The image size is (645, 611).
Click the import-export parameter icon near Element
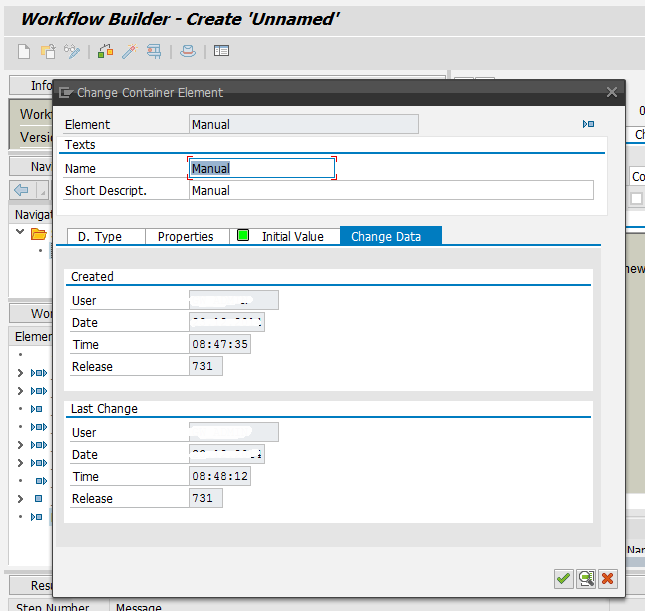tap(588, 124)
